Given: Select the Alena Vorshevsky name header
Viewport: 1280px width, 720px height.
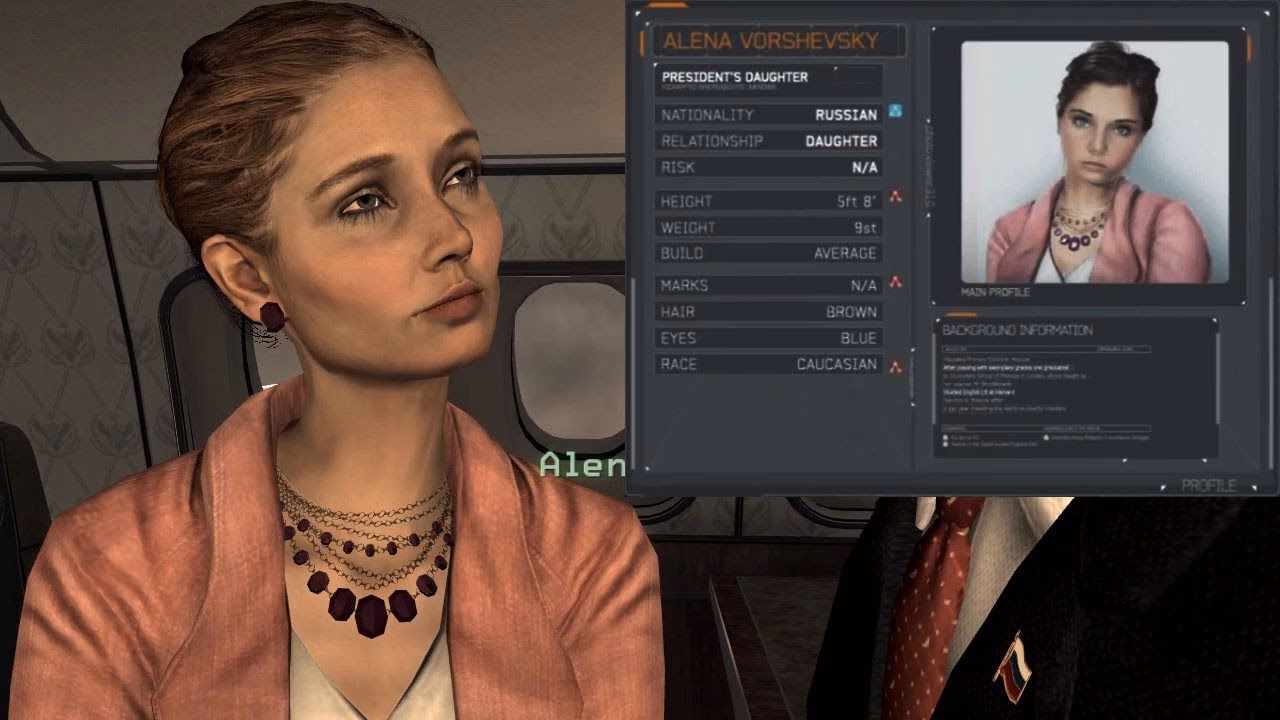Looking at the screenshot, I should point(779,41).
